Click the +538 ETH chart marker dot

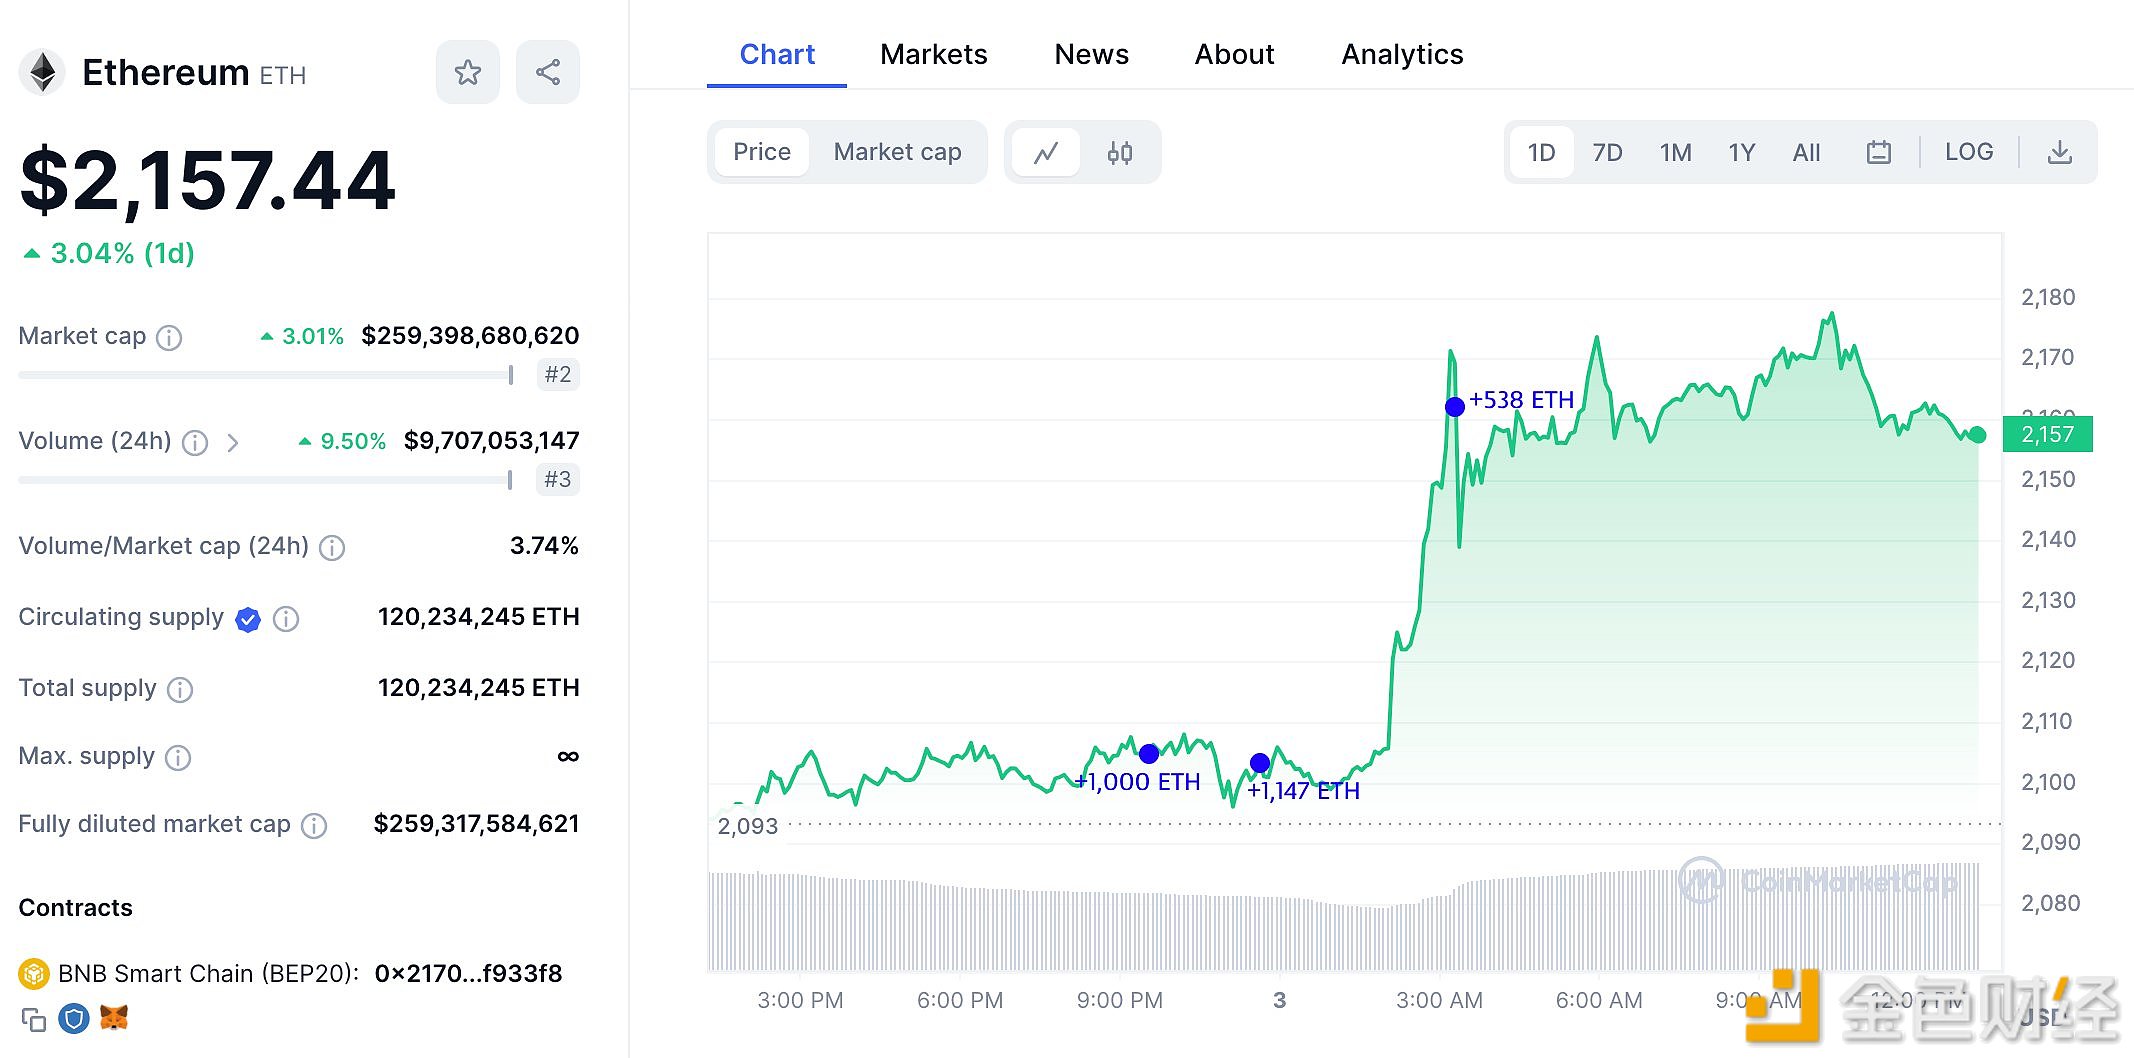tap(1454, 406)
